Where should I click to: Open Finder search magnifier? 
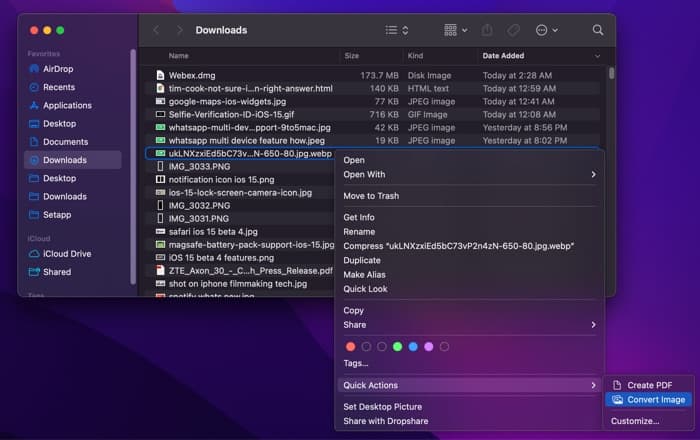pyautogui.click(x=598, y=30)
